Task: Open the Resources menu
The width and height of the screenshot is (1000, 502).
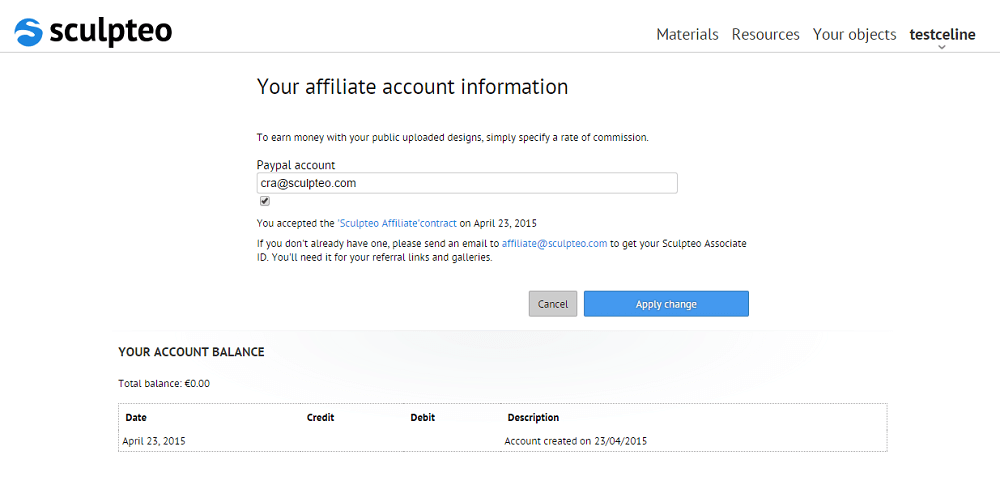Action: (x=765, y=34)
